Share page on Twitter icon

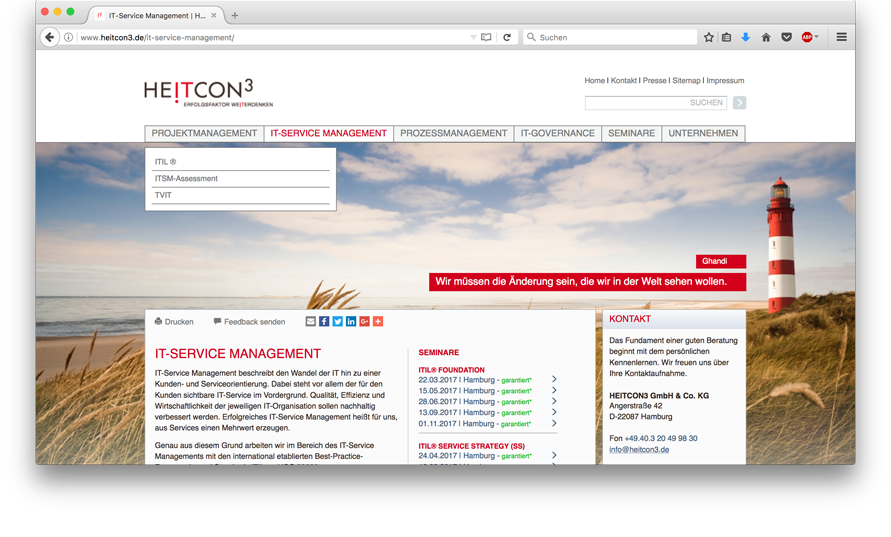click(338, 322)
